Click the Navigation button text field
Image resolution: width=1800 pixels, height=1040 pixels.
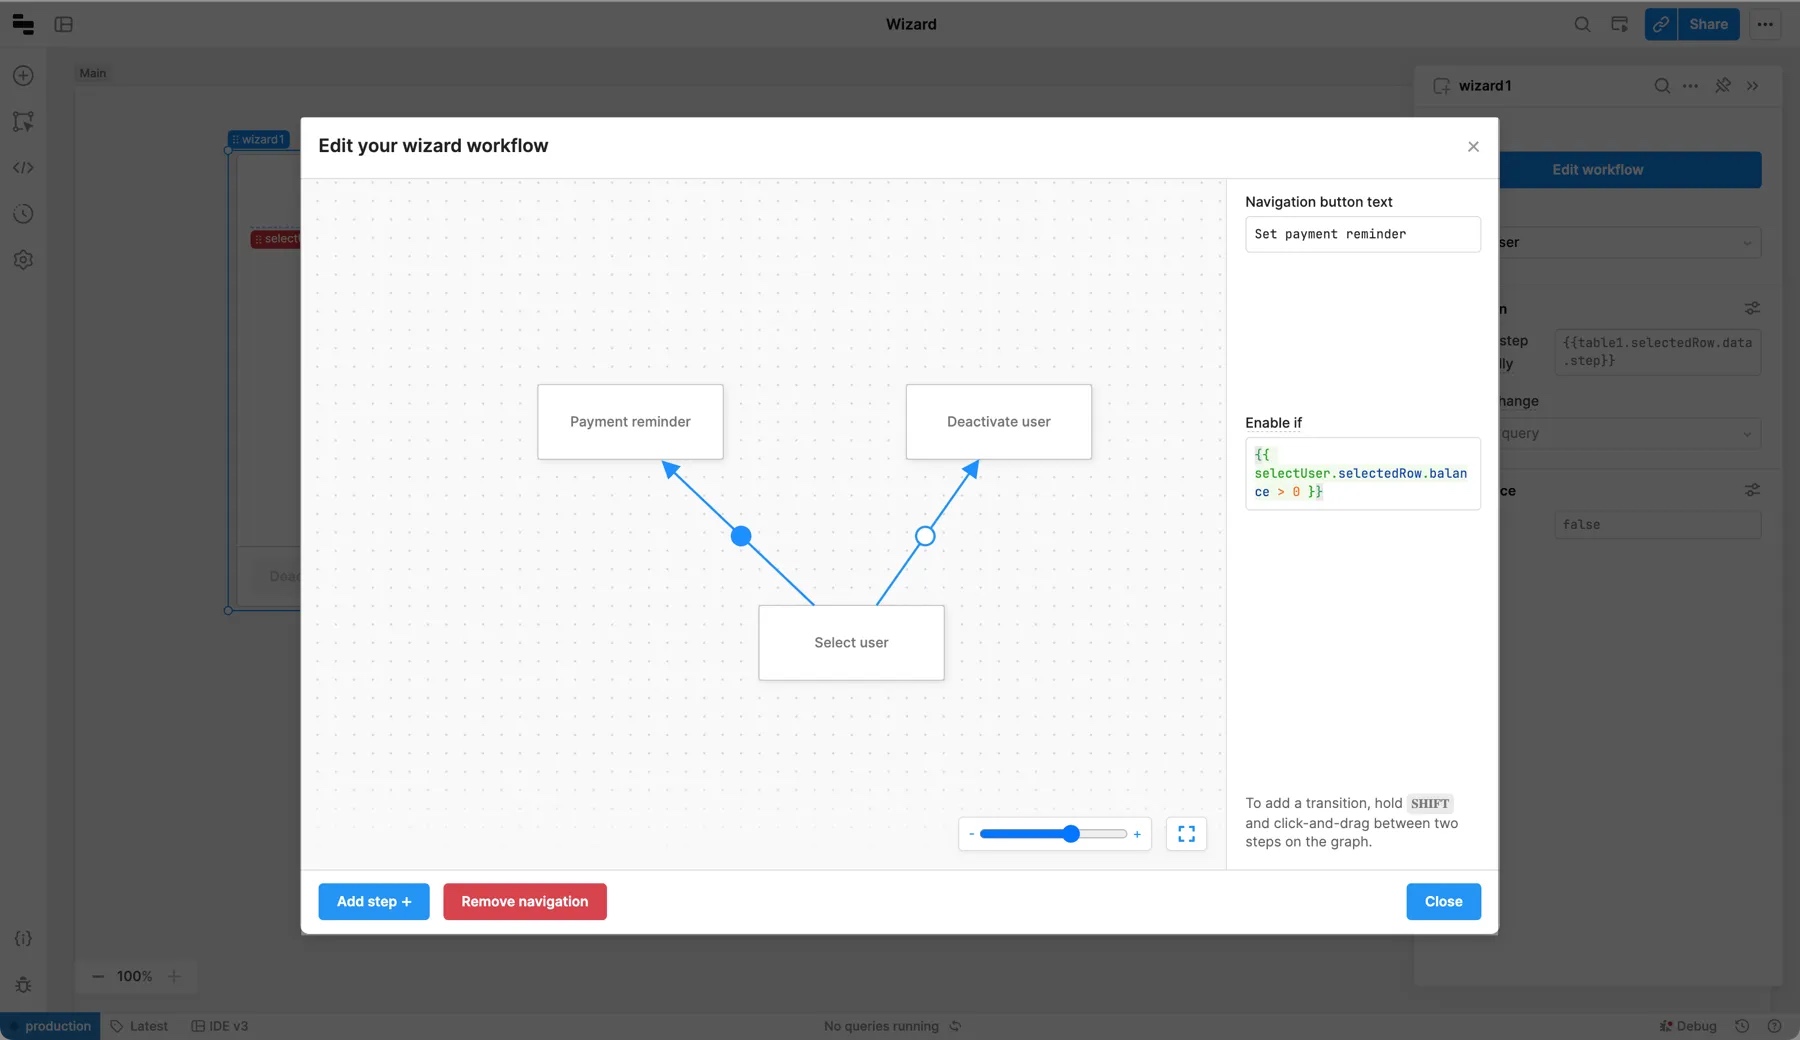(1363, 235)
